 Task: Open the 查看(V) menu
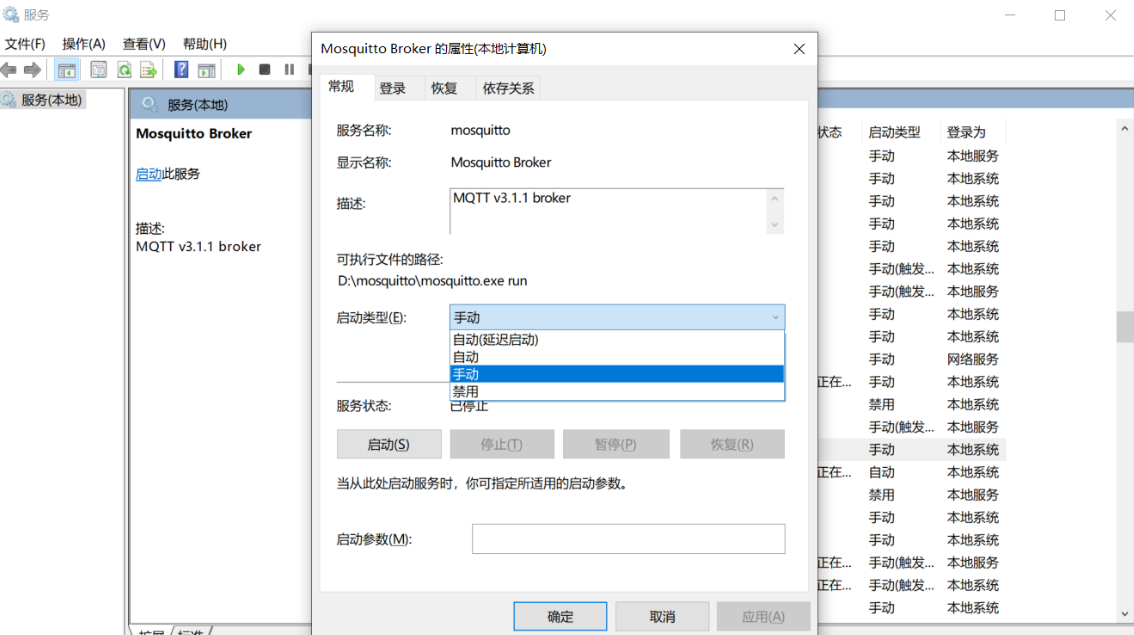click(x=144, y=44)
